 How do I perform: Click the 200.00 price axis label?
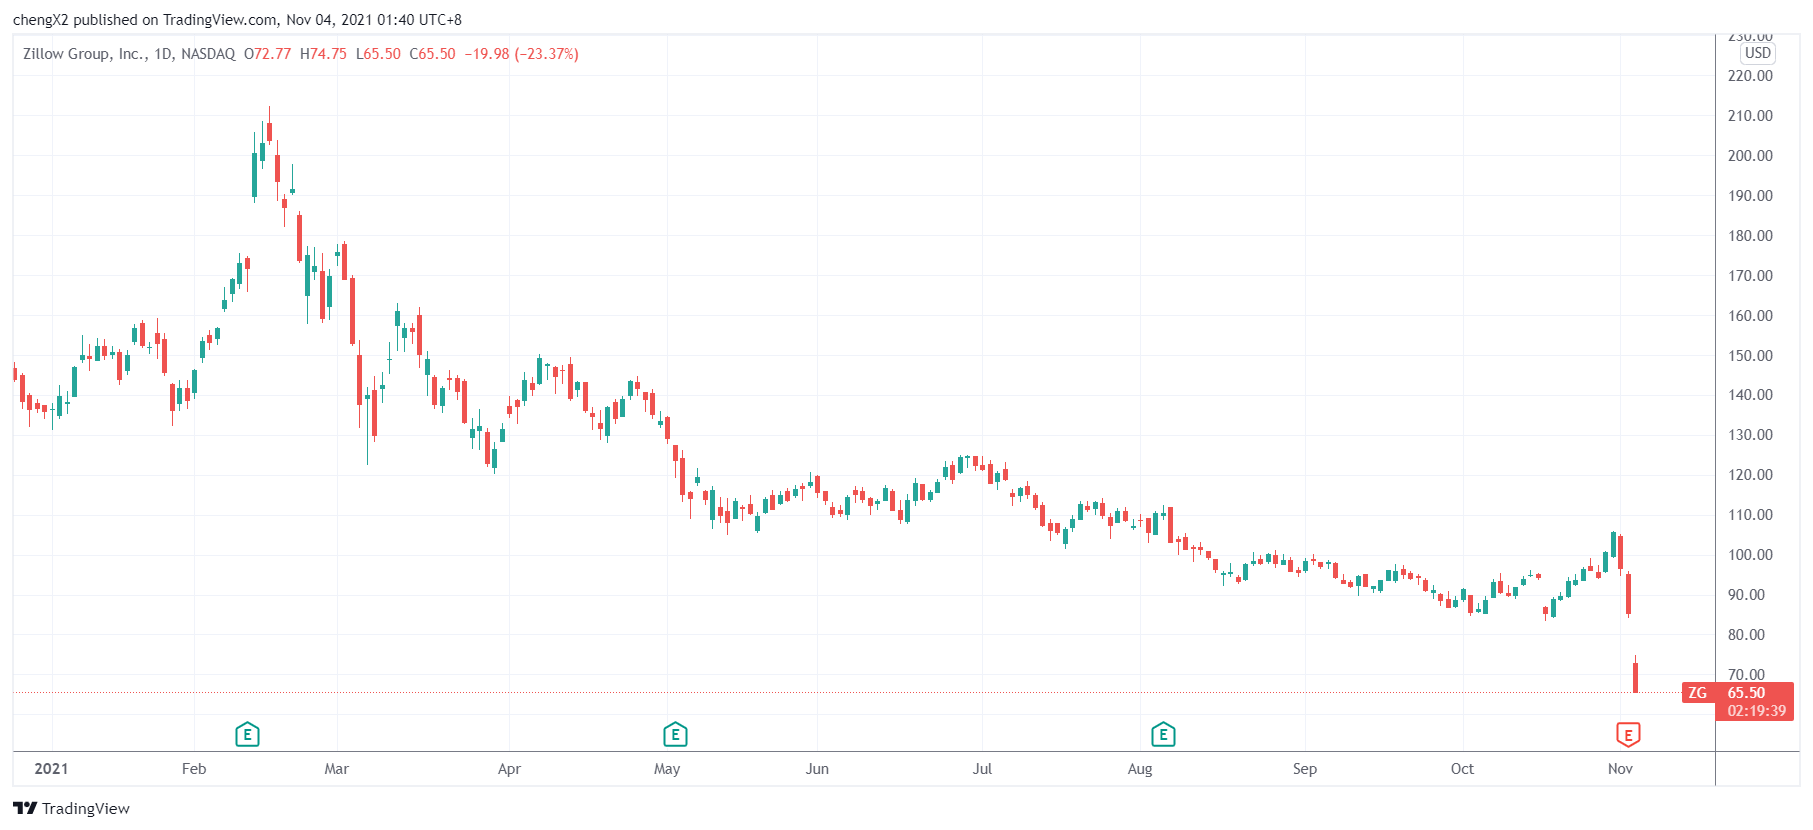tap(1750, 156)
